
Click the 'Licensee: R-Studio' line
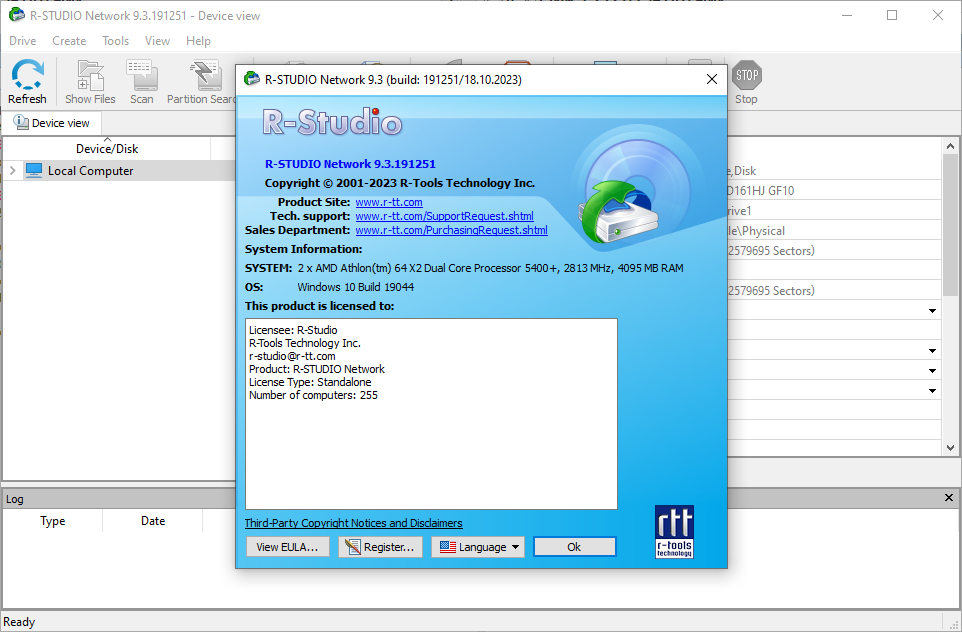click(293, 330)
